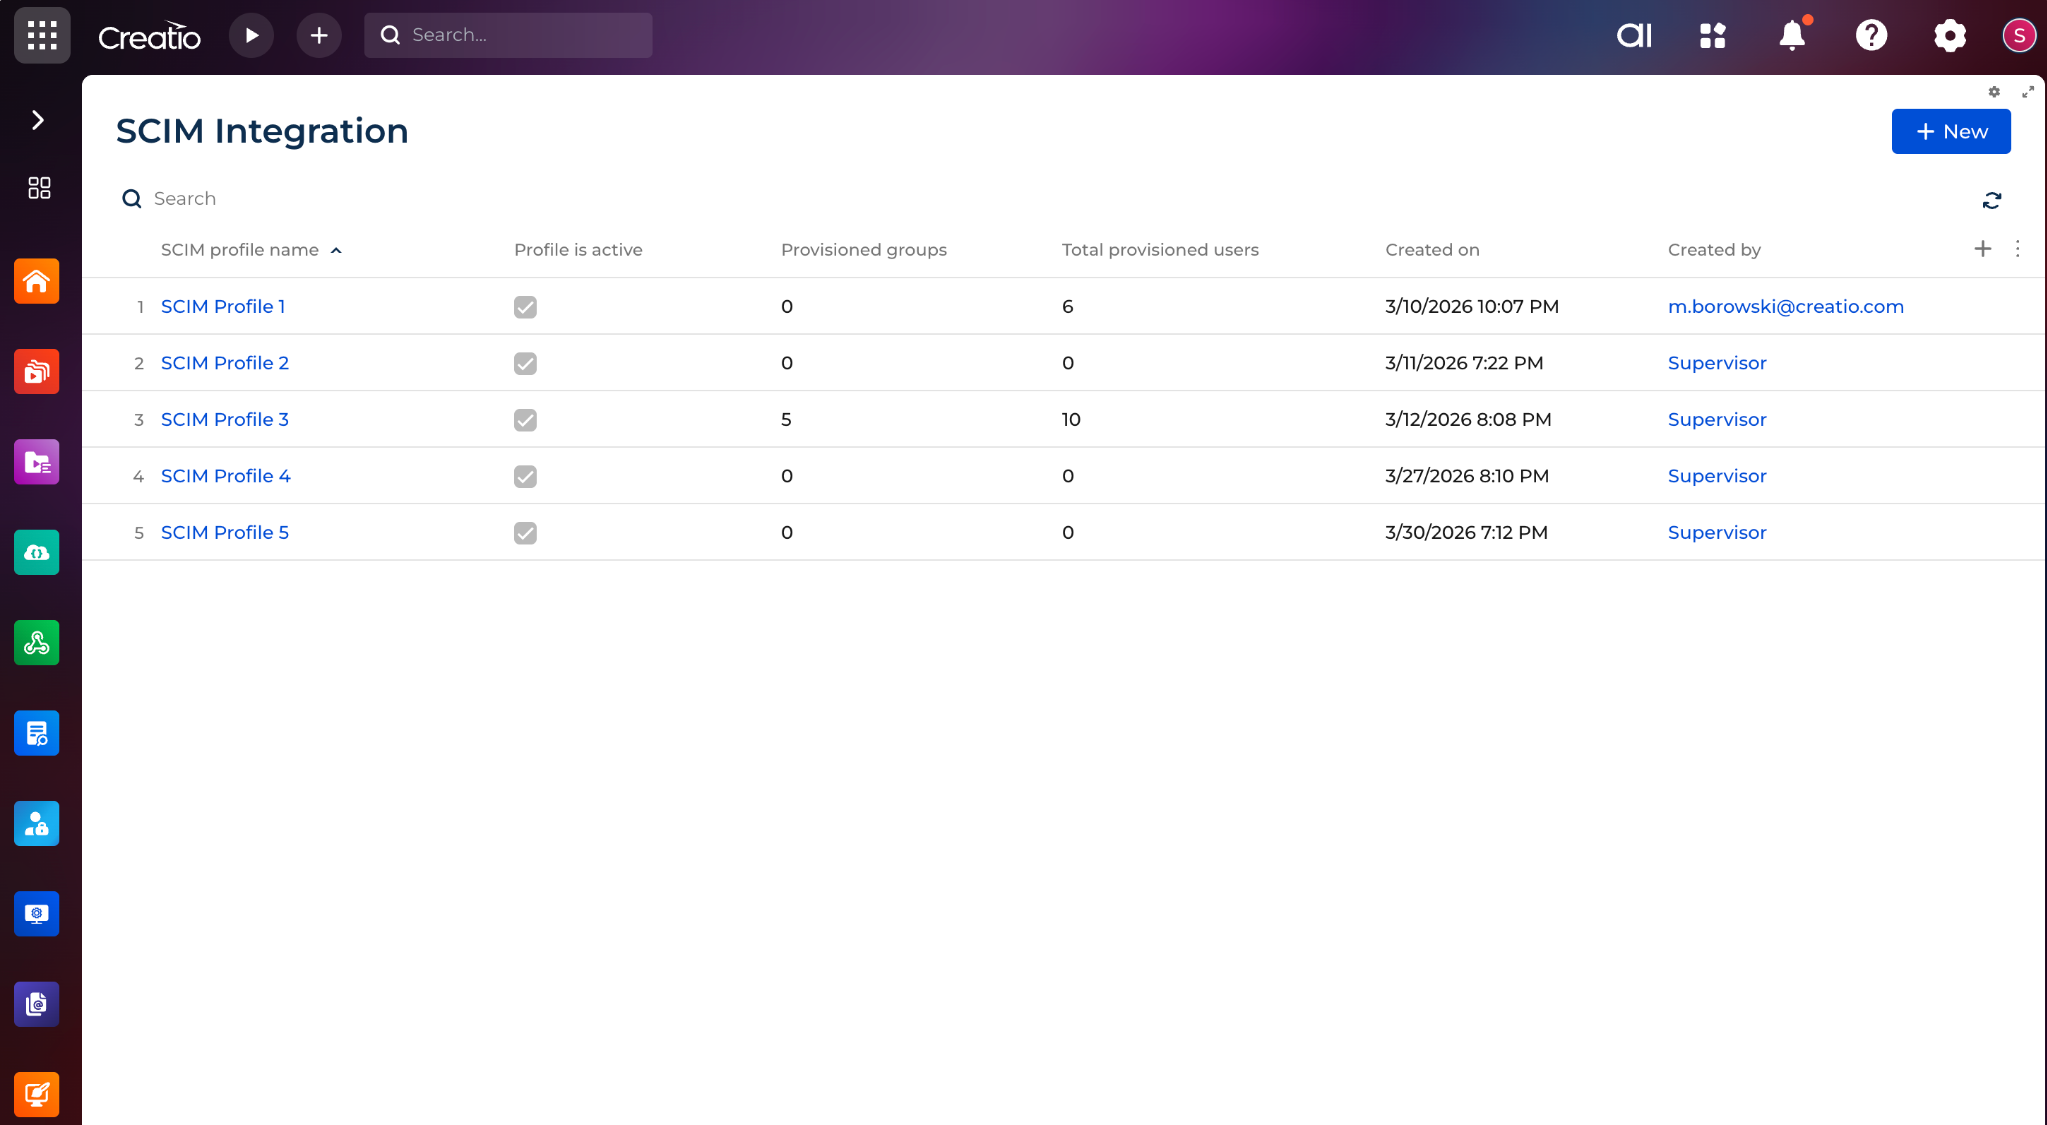
Task: Open the SCIM Profile 4 link
Action: coord(226,476)
